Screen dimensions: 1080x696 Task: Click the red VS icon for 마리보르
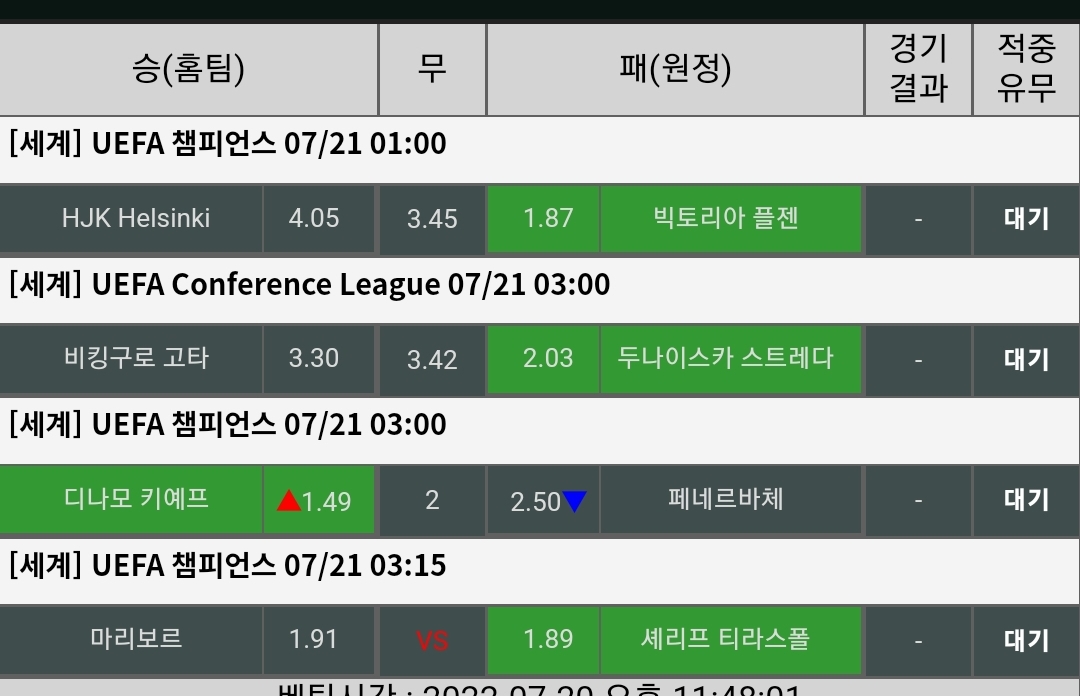432,640
